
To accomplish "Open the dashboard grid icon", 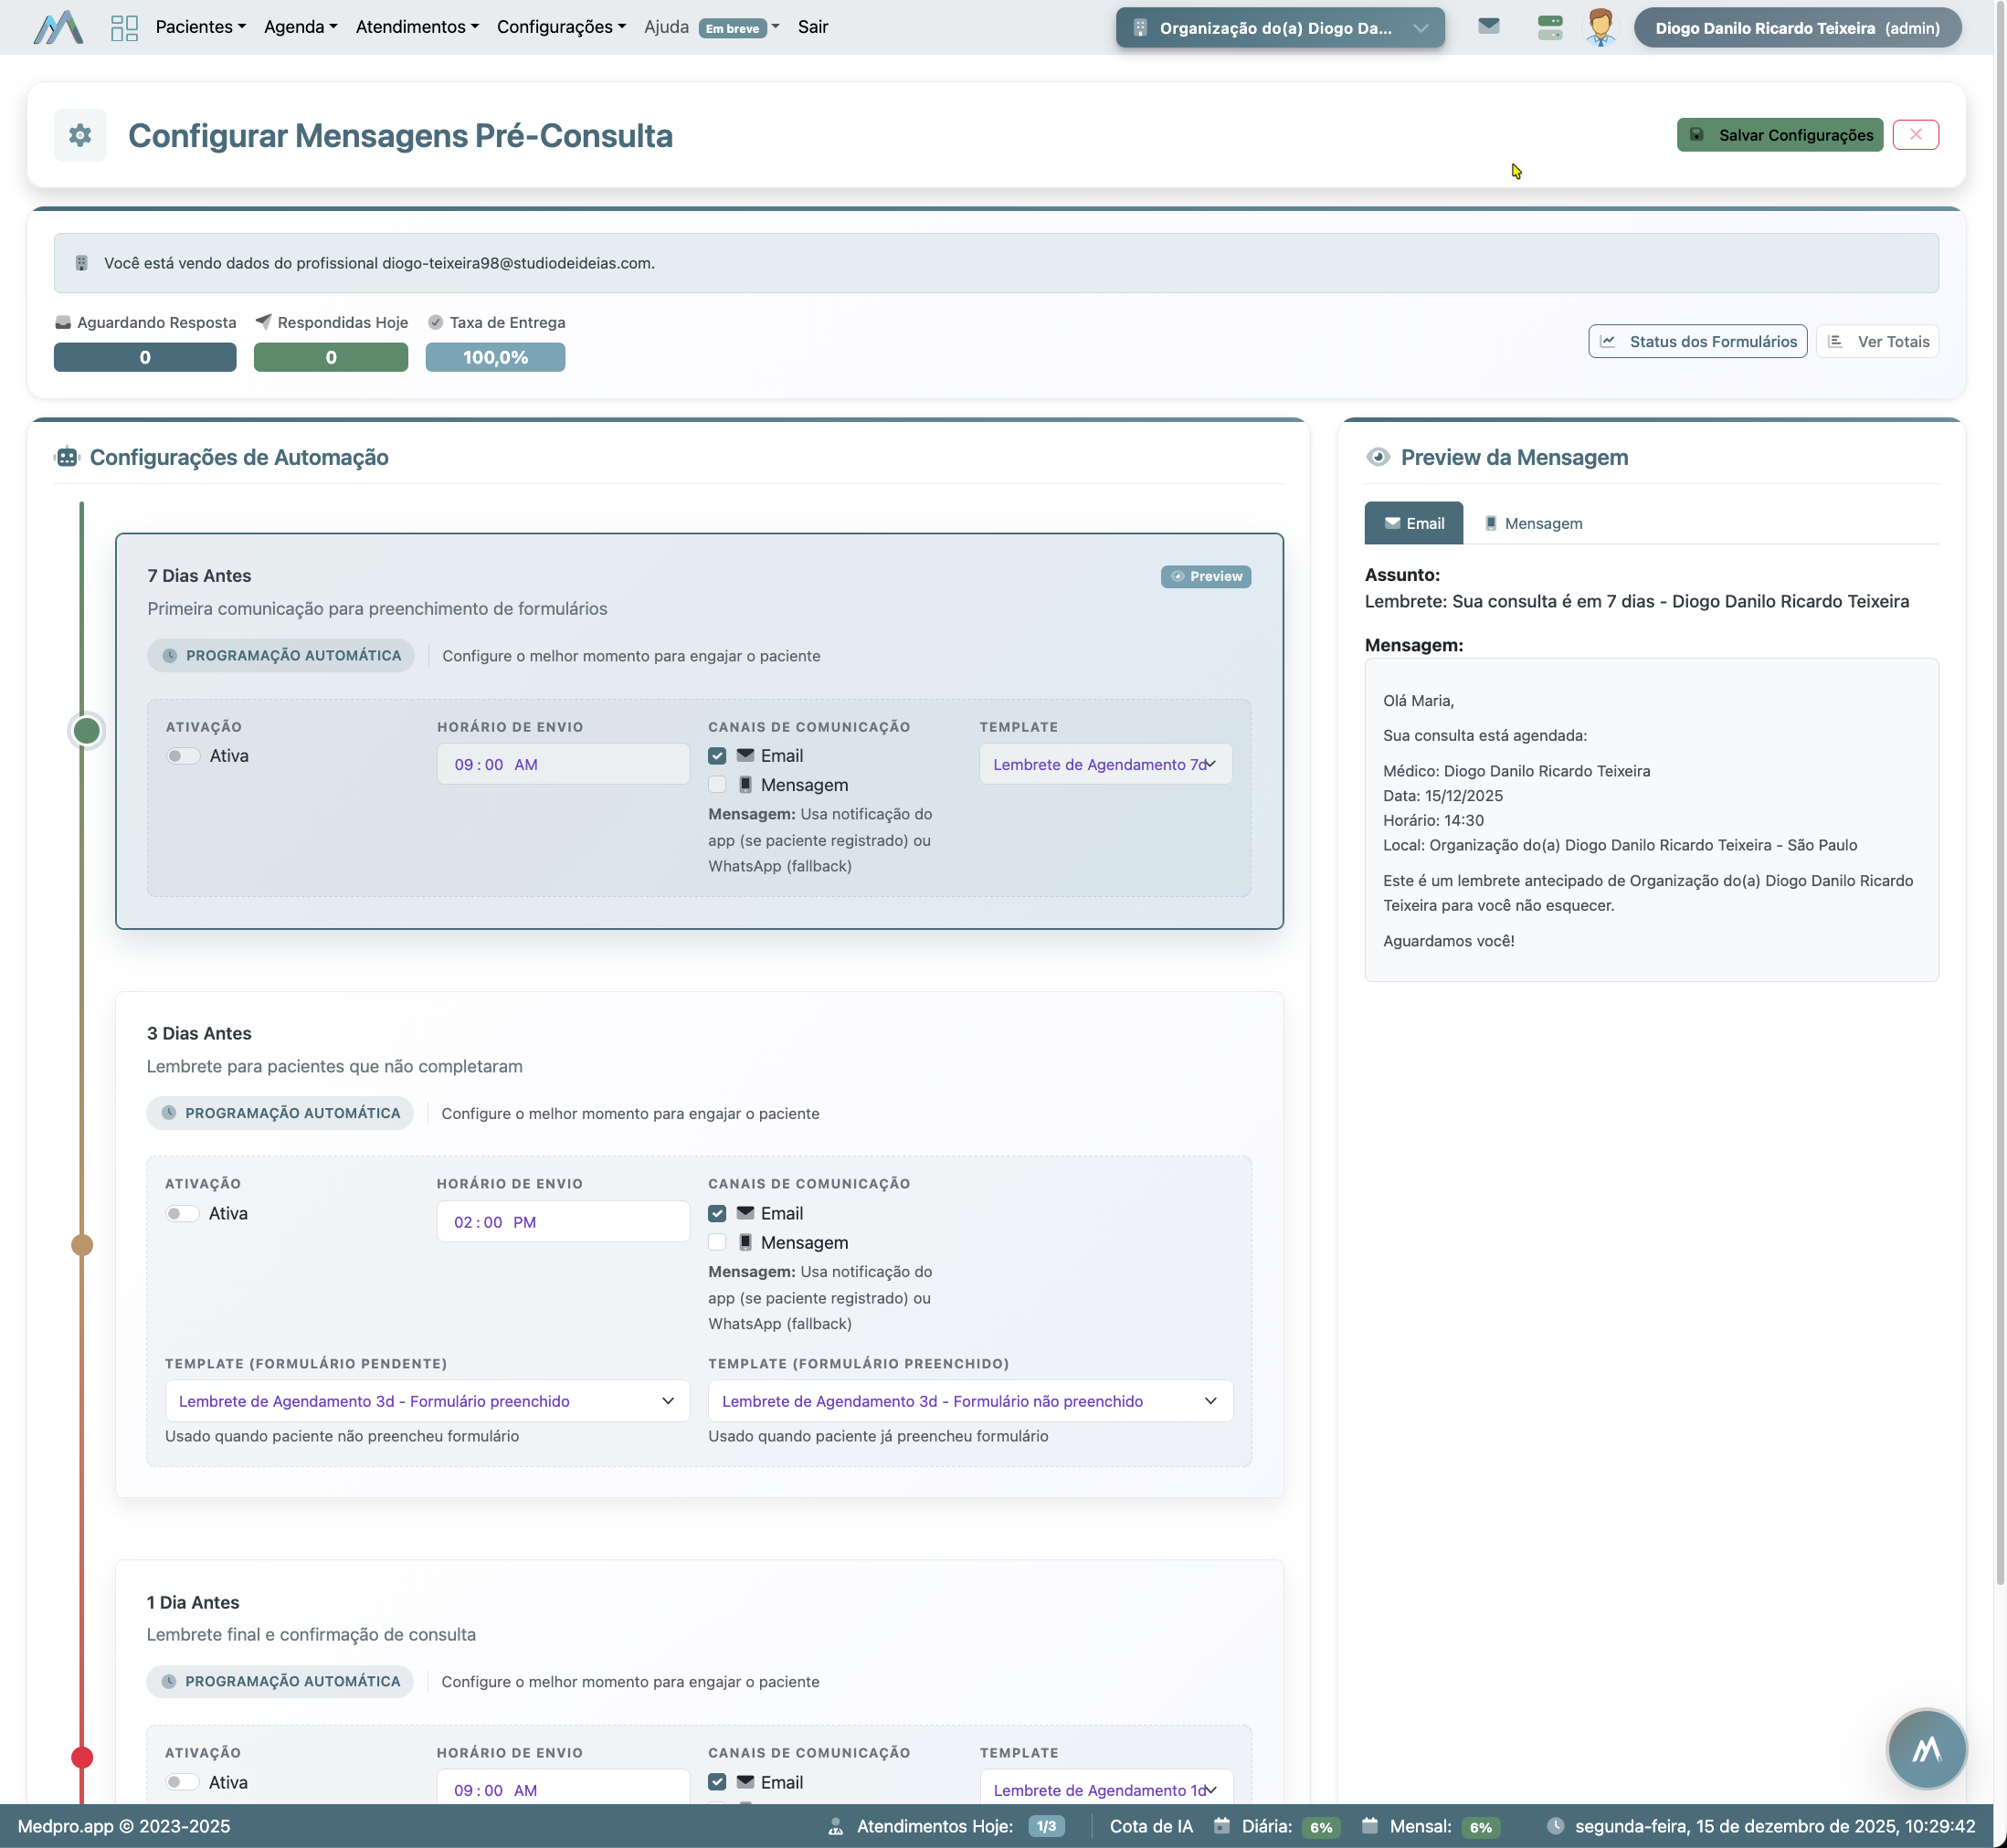I will pos(124,28).
